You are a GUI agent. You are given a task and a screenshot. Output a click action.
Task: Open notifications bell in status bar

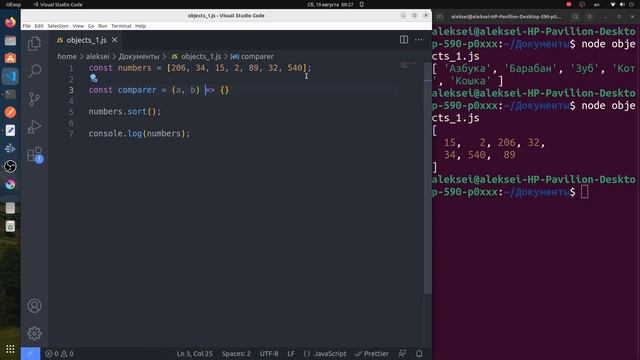coord(419,353)
